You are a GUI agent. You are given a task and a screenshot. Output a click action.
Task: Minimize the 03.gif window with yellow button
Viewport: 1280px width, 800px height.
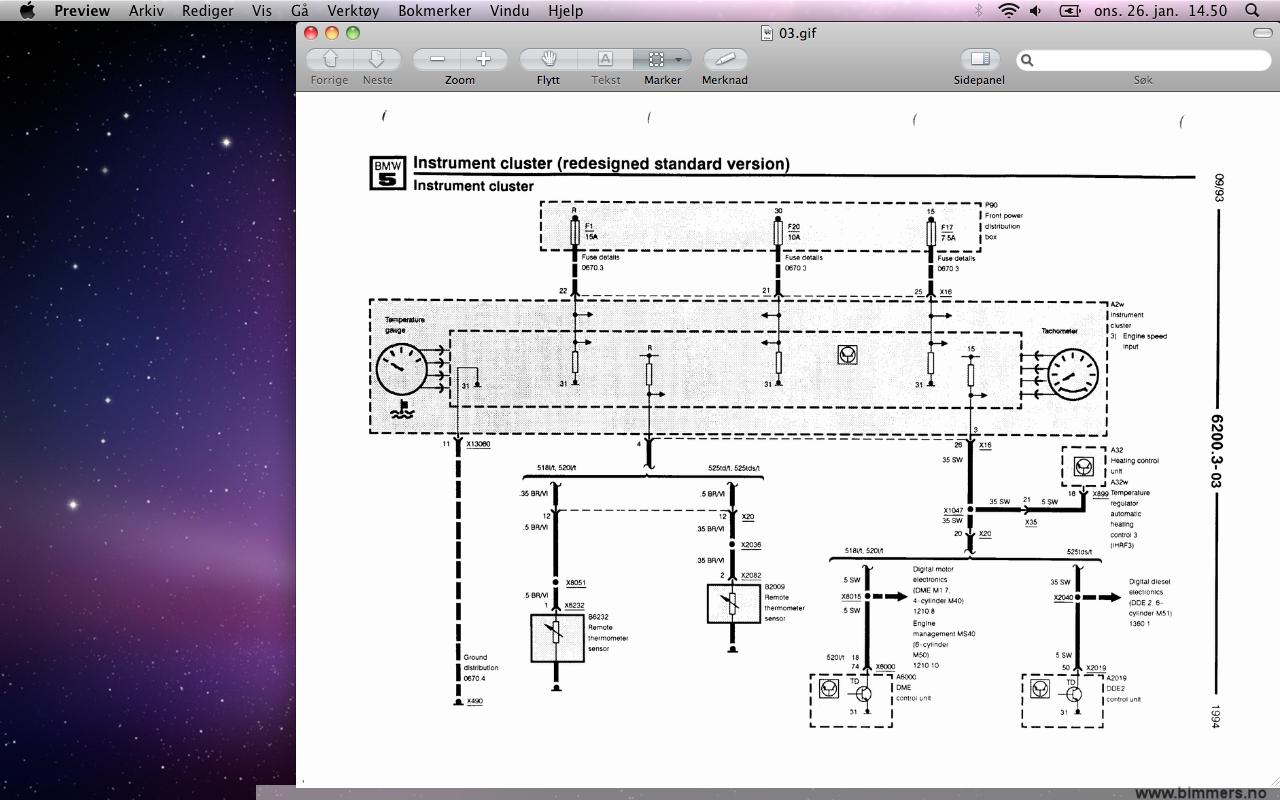tap(332, 33)
